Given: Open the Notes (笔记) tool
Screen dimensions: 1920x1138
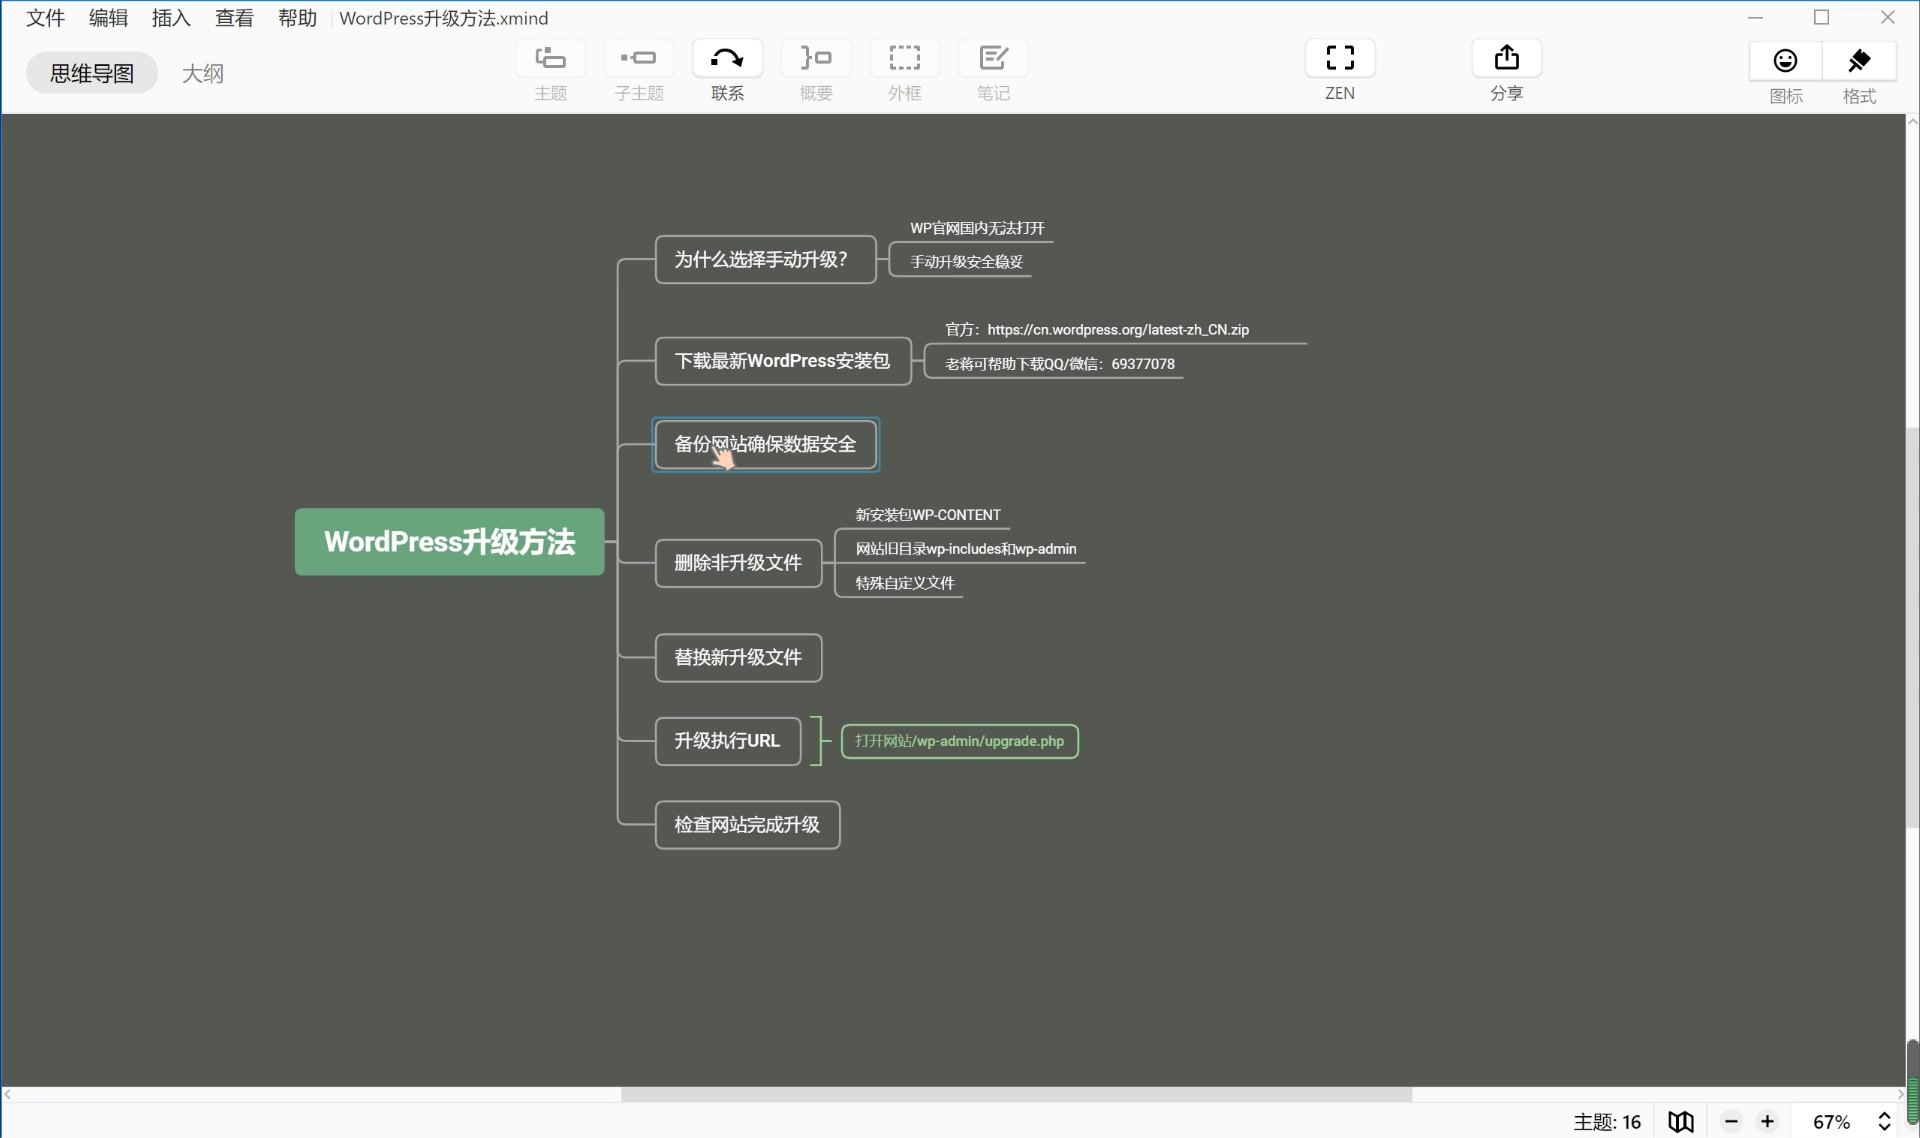Looking at the screenshot, I should pyautogui.click(x=993, y=59).
